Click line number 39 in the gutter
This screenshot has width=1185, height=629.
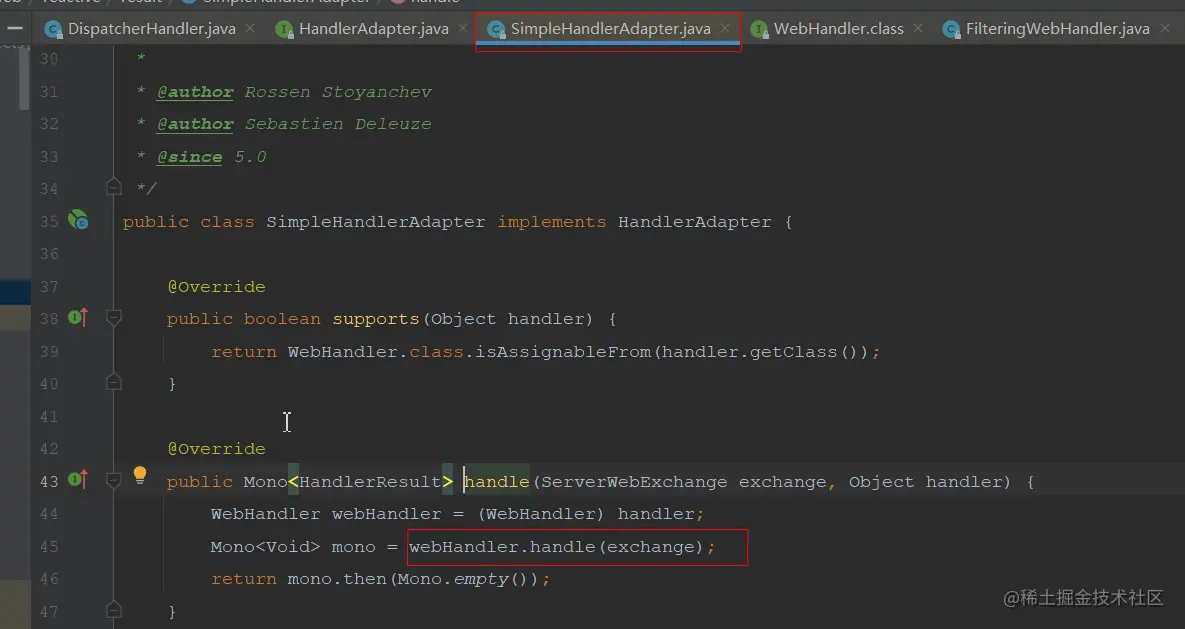(49, 352)
